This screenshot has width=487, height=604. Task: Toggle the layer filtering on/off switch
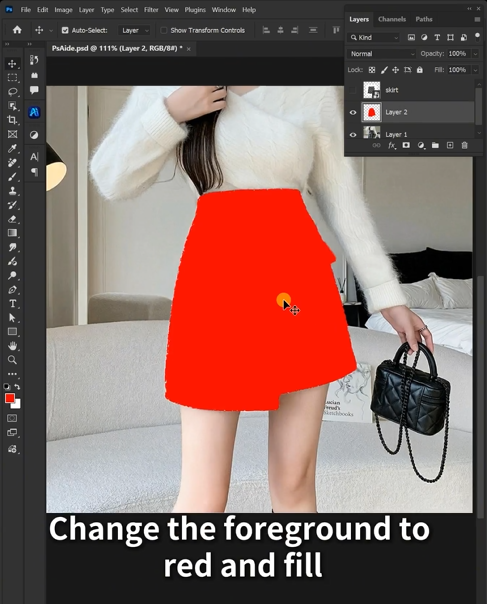(477, 37)
